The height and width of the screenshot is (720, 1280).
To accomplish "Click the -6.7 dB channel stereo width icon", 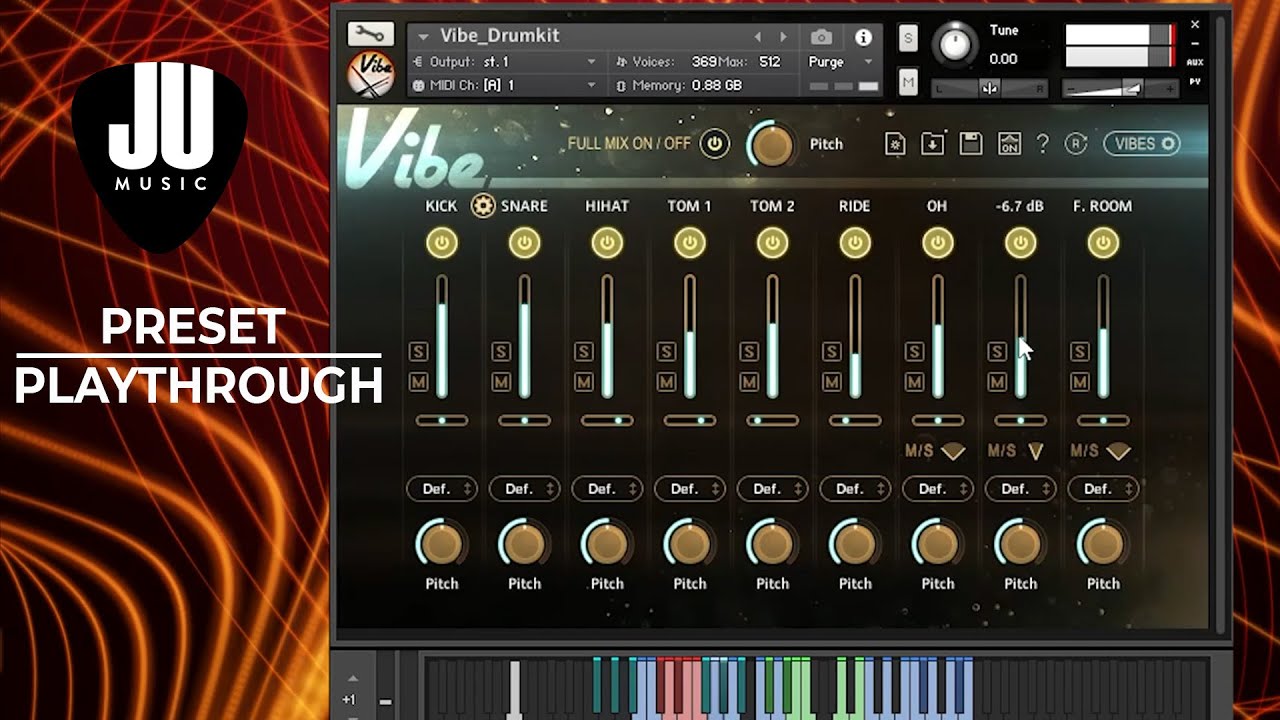I will coord(1036,452).
